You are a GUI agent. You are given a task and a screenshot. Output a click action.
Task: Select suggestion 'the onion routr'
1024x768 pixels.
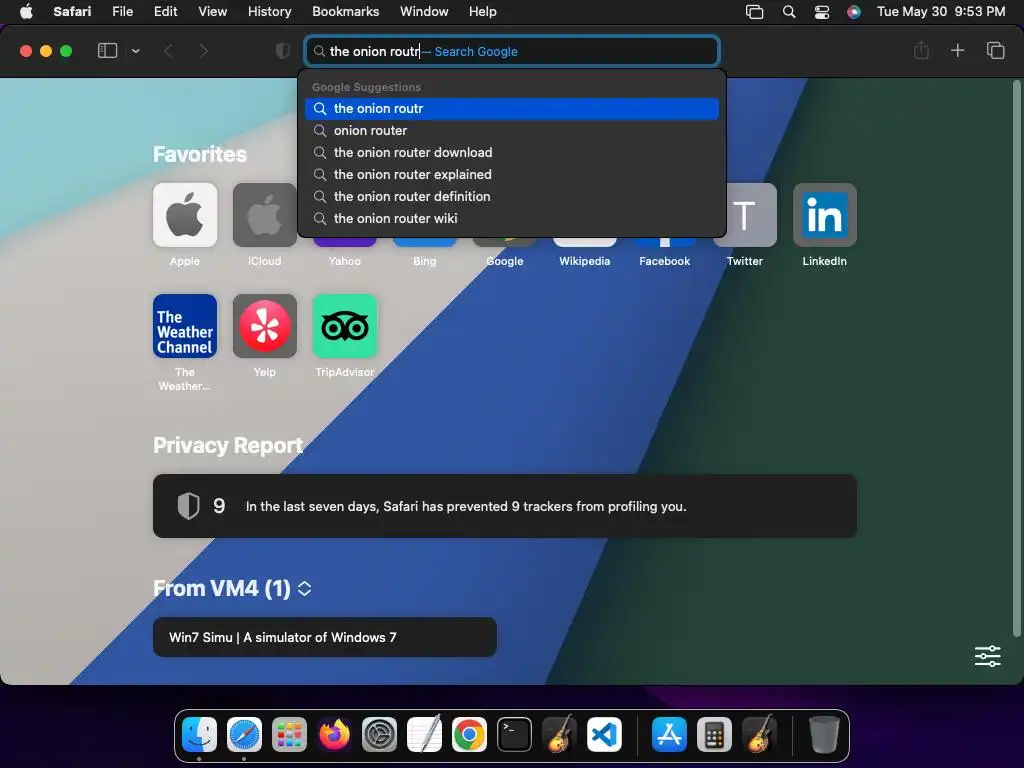tap(512, 108)
